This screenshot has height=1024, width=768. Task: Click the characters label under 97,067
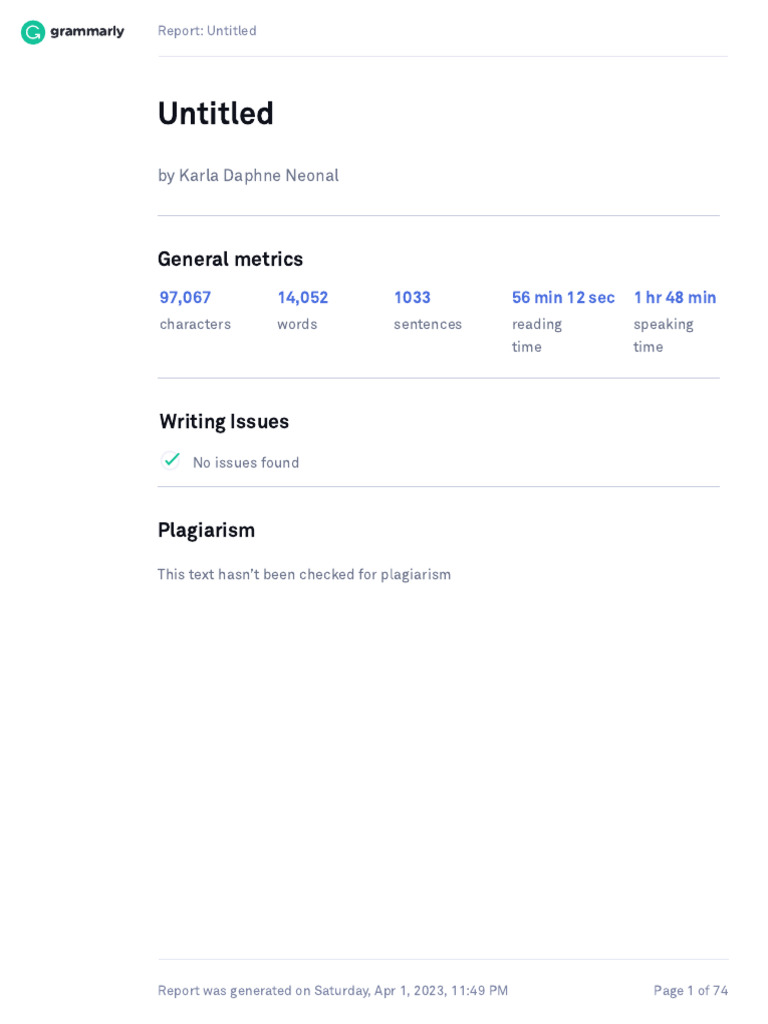(195, 324)
